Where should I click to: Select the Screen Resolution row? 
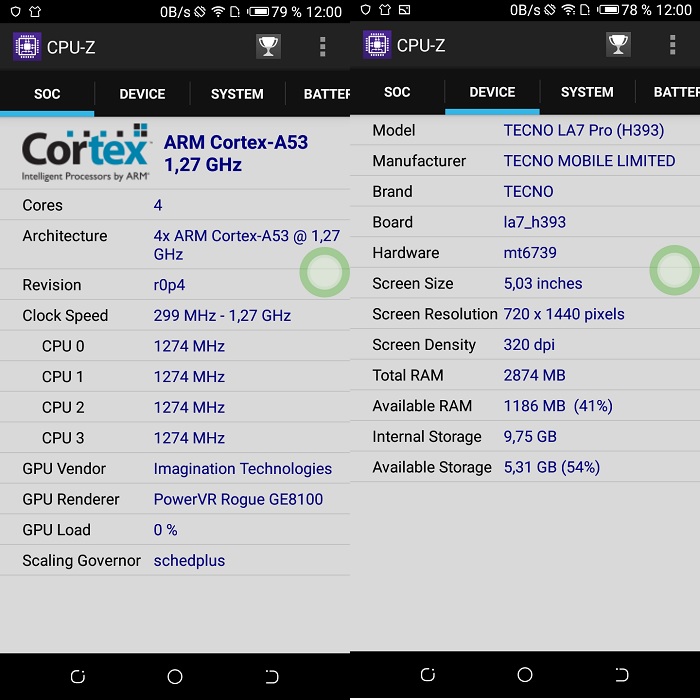[525, 314]
